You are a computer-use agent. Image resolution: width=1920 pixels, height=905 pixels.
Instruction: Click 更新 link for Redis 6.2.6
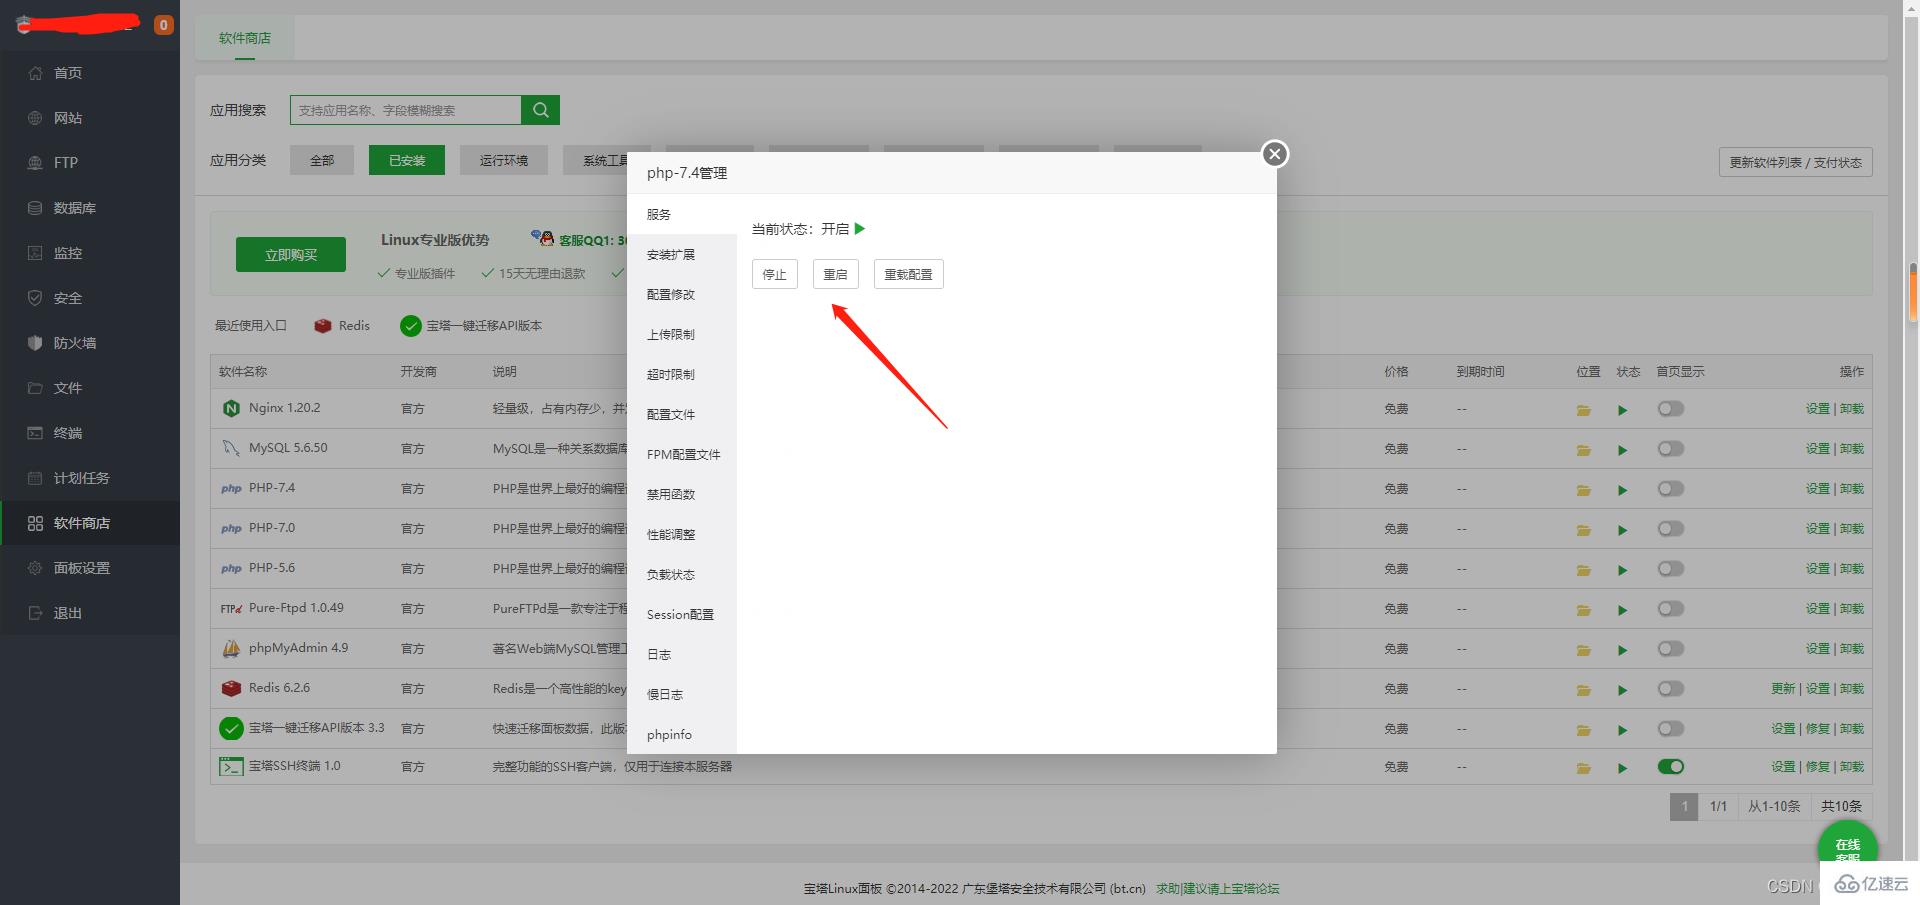[x=1783, y=688]
